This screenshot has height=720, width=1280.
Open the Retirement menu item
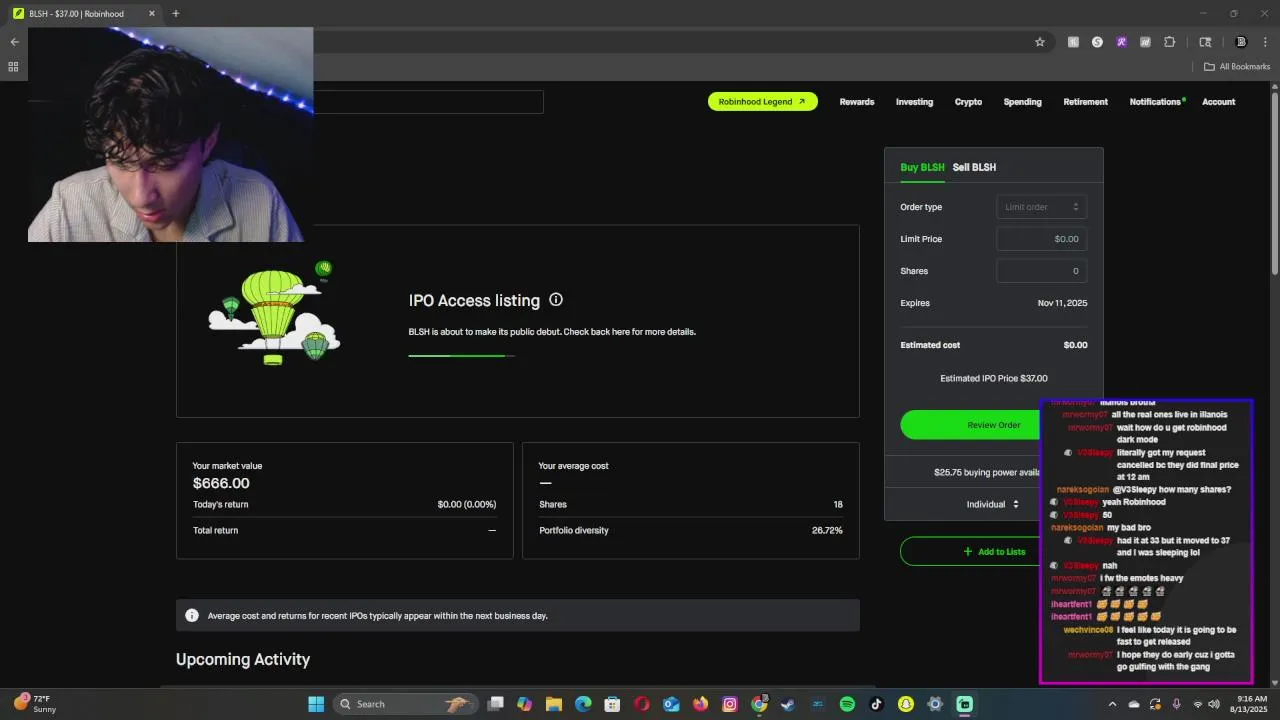pos(1085,102)
